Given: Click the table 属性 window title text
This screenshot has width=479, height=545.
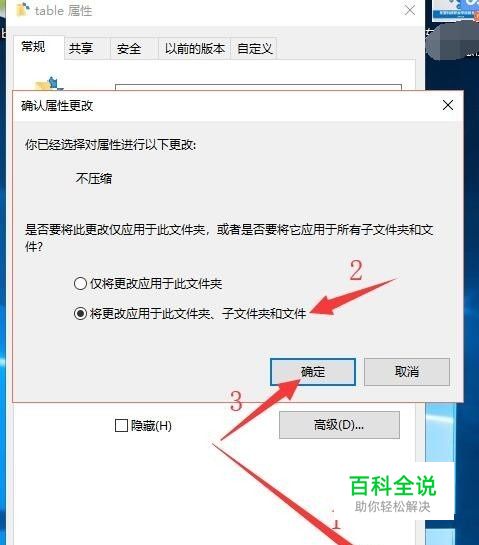Looking at the screenshot, I should click(x=63, y=11).
